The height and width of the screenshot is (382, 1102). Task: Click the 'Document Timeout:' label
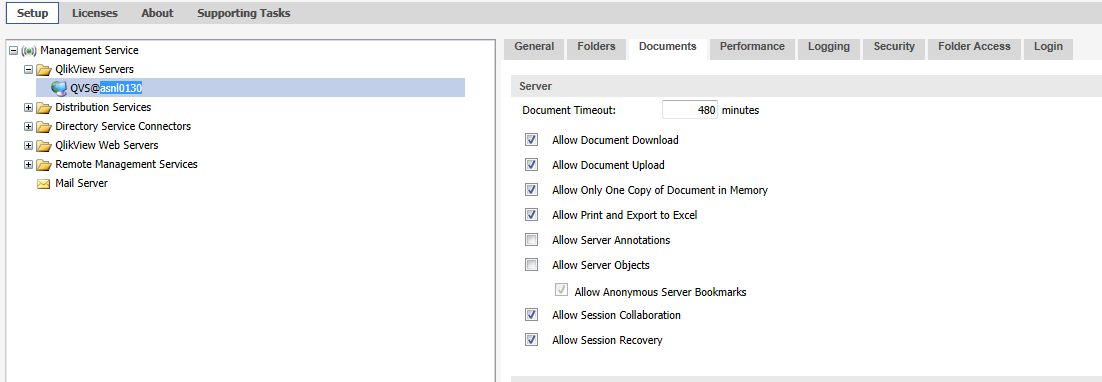tap(569, 110)
